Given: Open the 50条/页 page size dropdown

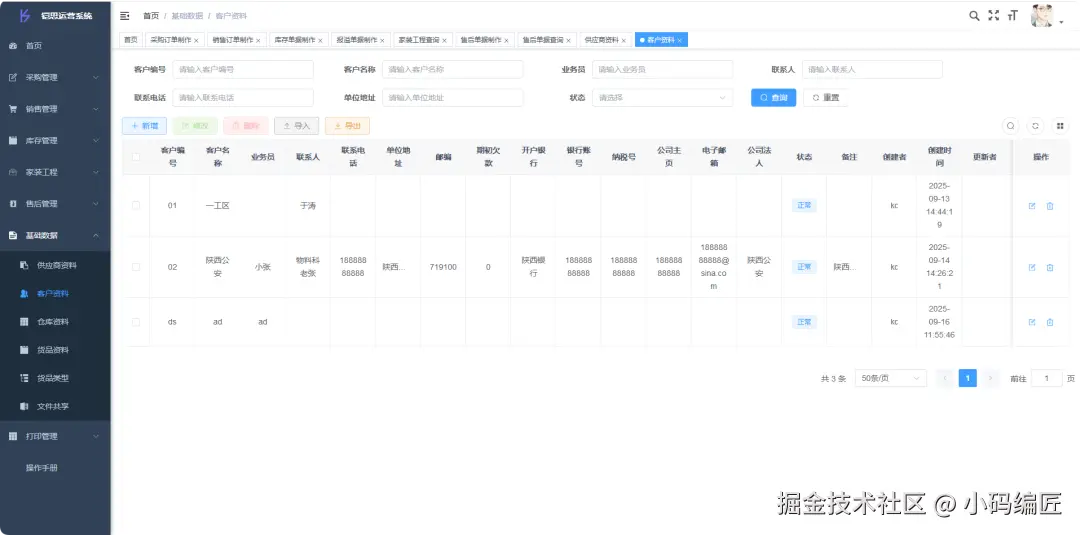Looking at the screenshot, I should (x=891, y=378).
